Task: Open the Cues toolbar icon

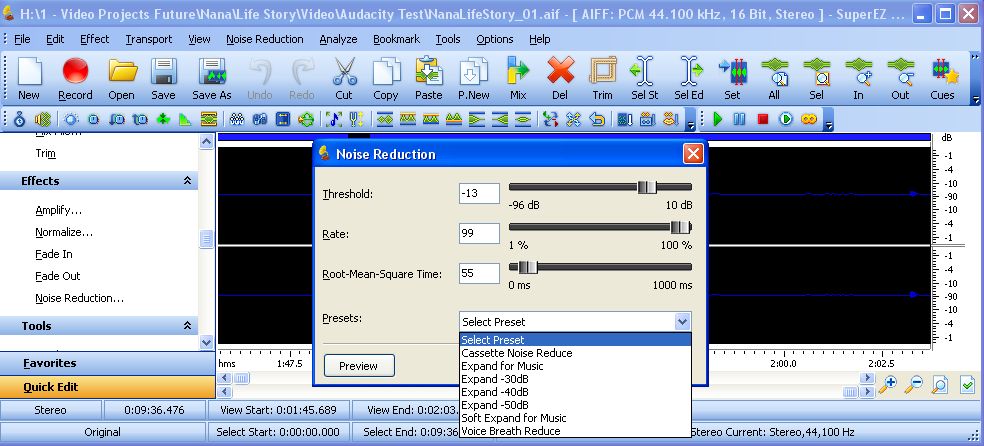Action: 942,78
